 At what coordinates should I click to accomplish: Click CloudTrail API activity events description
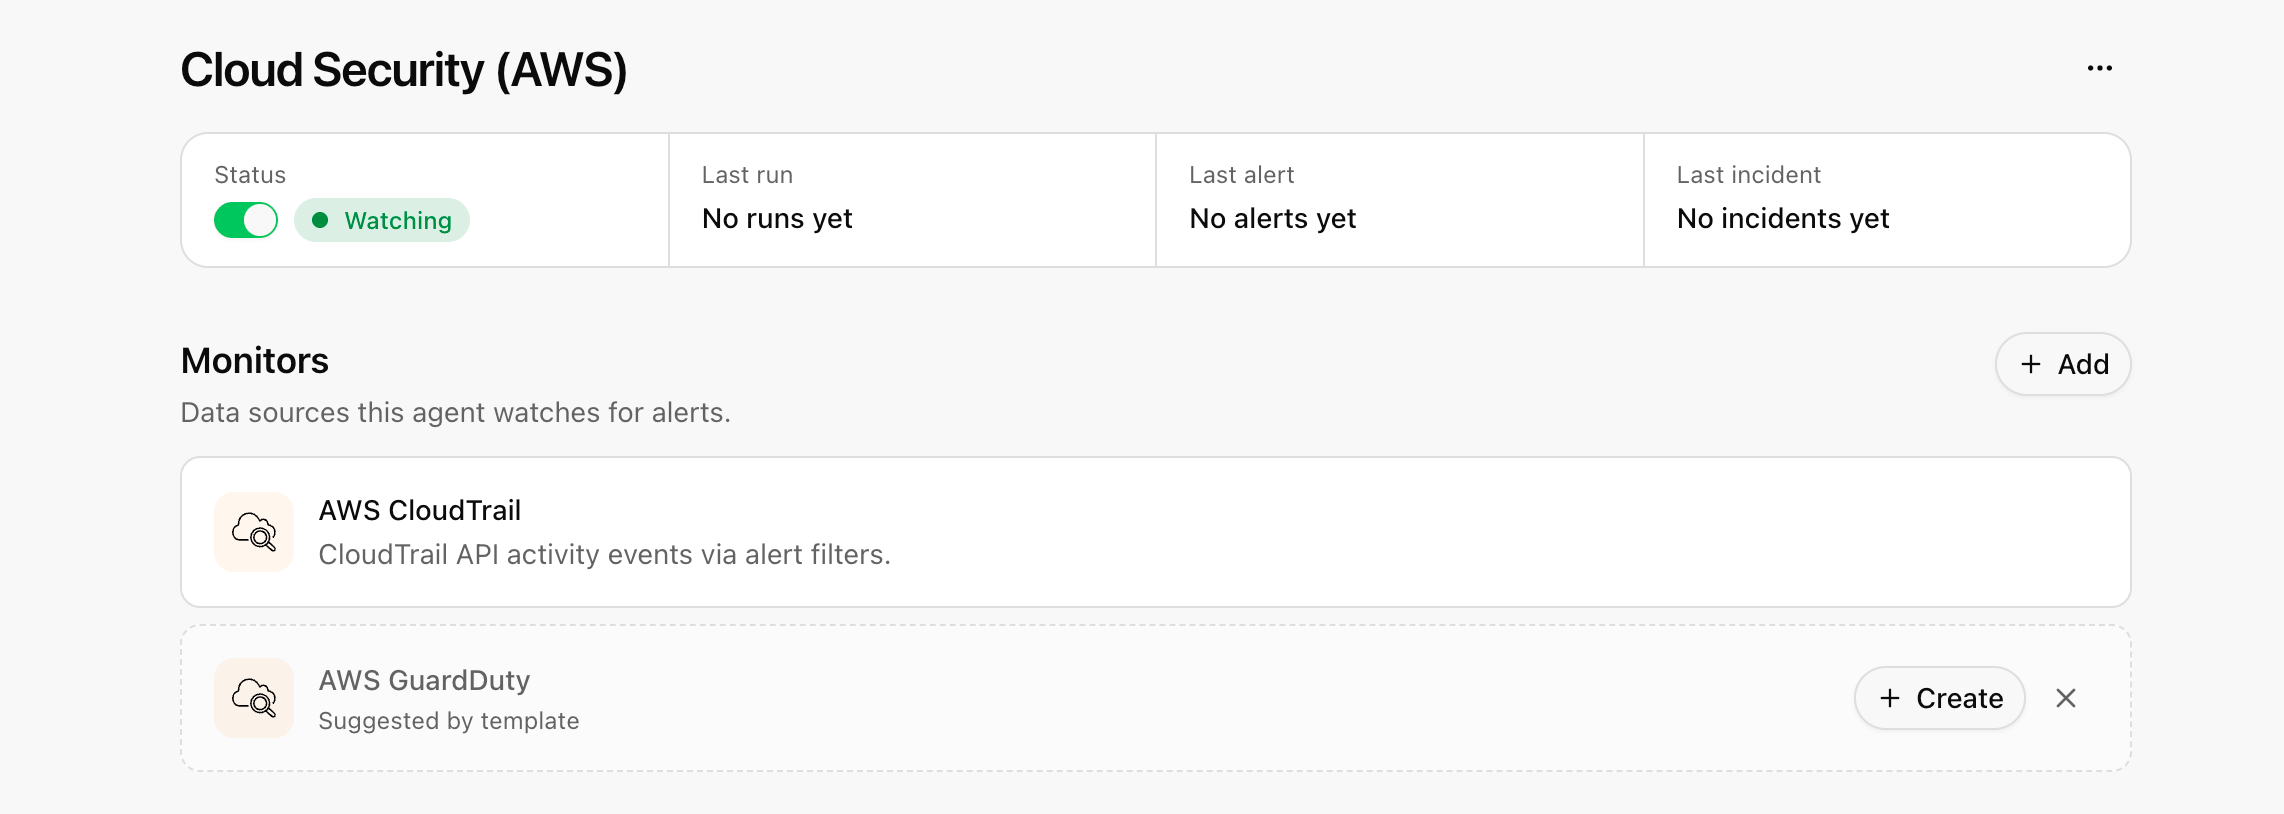[604, 554]
